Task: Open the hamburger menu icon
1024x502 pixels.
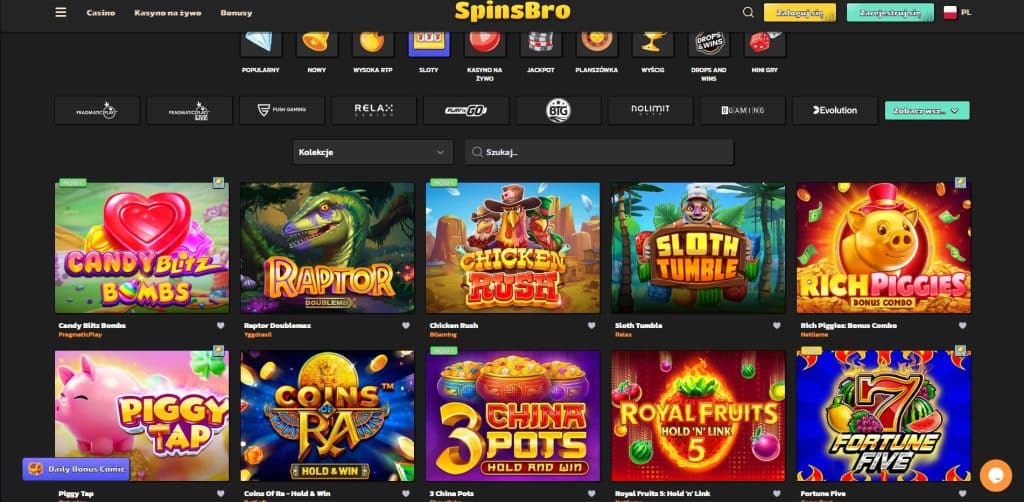Action: point(61,12)
